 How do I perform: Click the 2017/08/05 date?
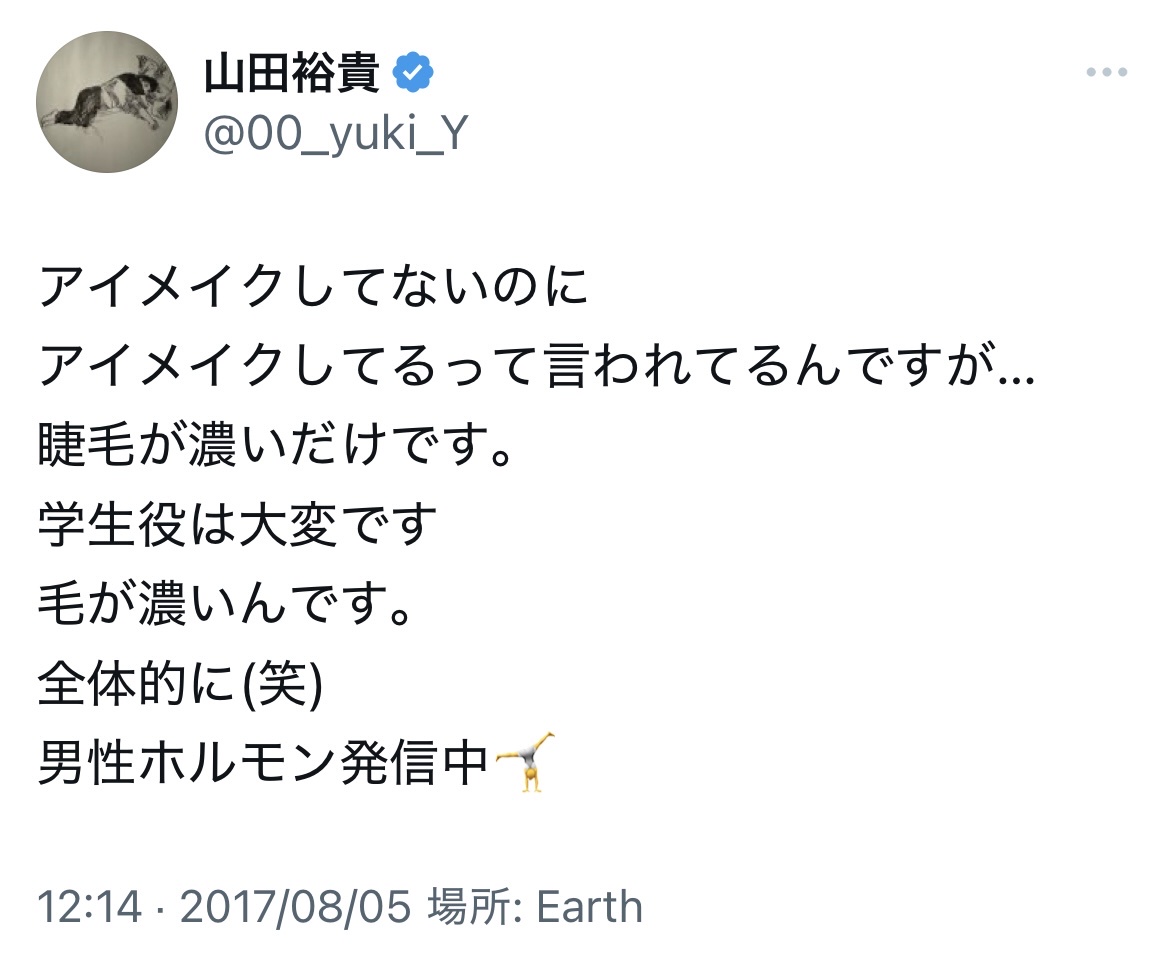click(296, 907)
